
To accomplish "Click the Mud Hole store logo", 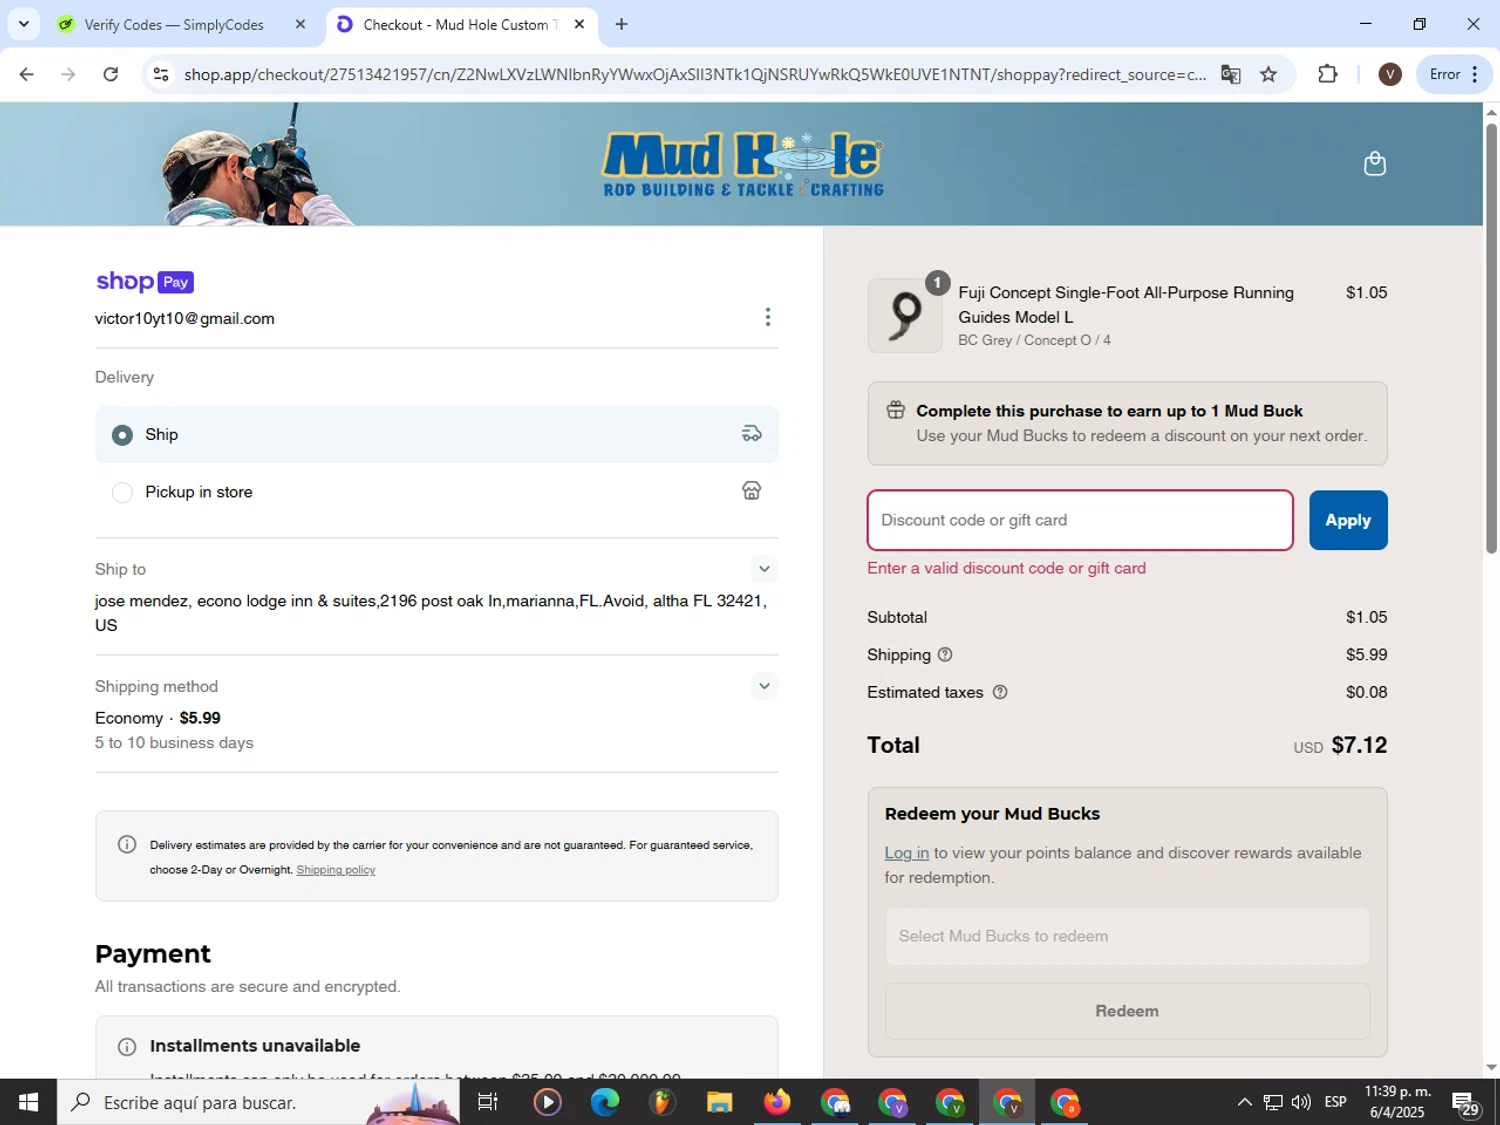I will click(743, 164).
